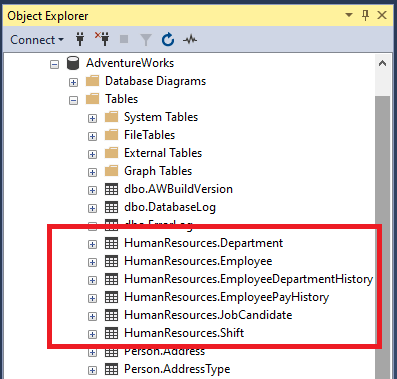Screen dimensions: 397x379
Task: Select the AdventureWorks database label
Action: (x=130, y=63)
